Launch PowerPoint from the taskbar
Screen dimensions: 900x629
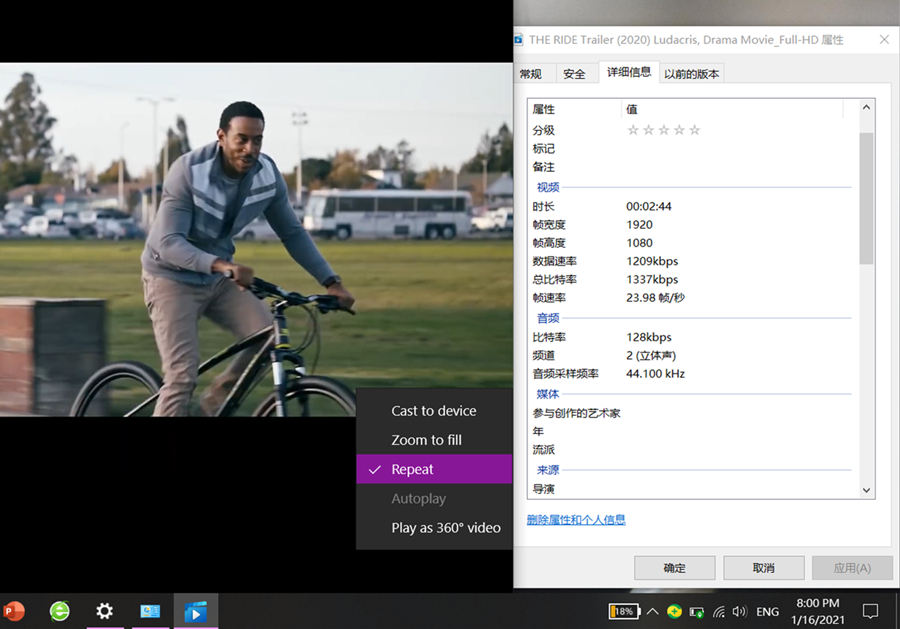coord(14,611)
